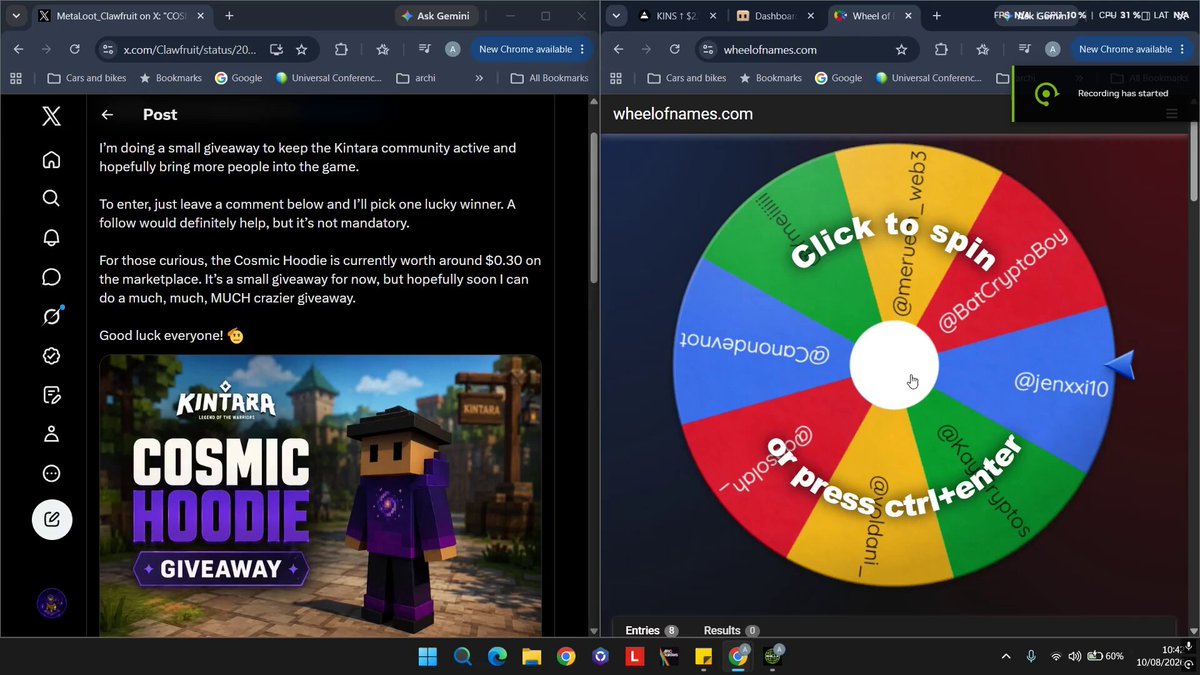Image resolution: width=1200 pixels, height=675 pixels.
Task: Open All Bookmarks folder in X window
Action: [x=549, y=78]
